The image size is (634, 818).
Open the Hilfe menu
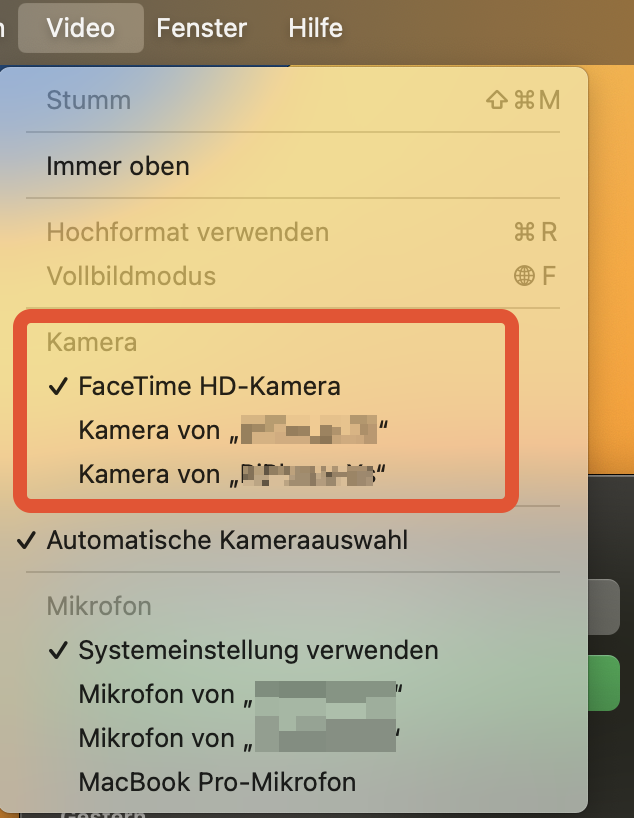pos(315,28)
